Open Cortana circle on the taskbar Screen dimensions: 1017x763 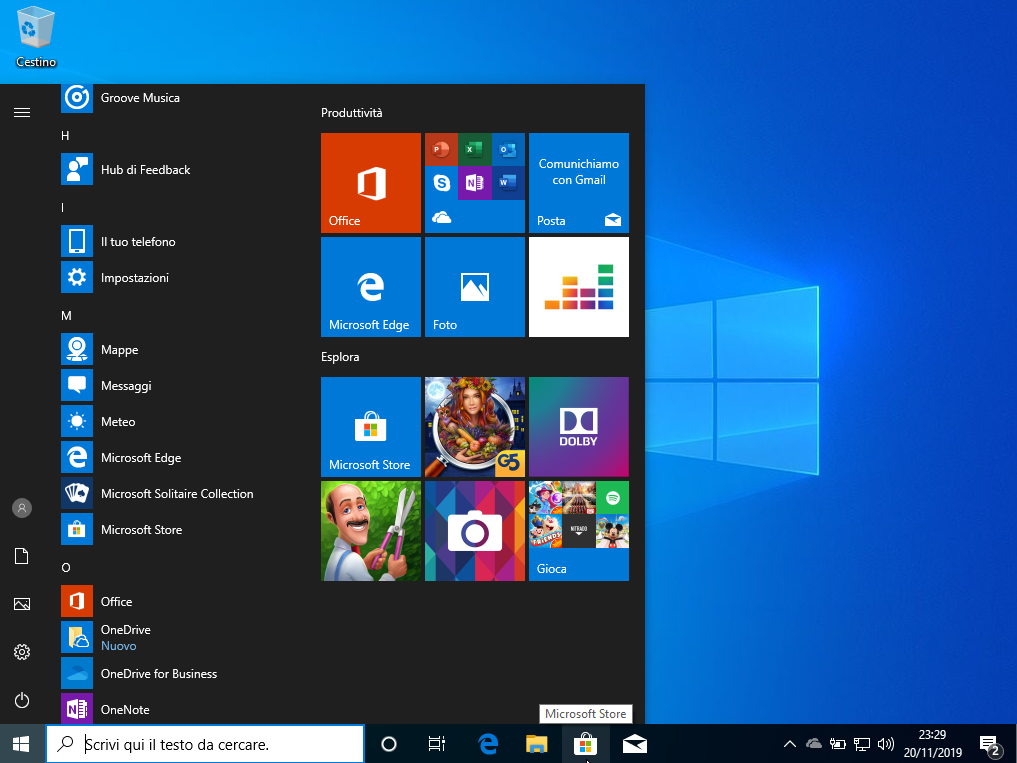(x=389, y=744)
